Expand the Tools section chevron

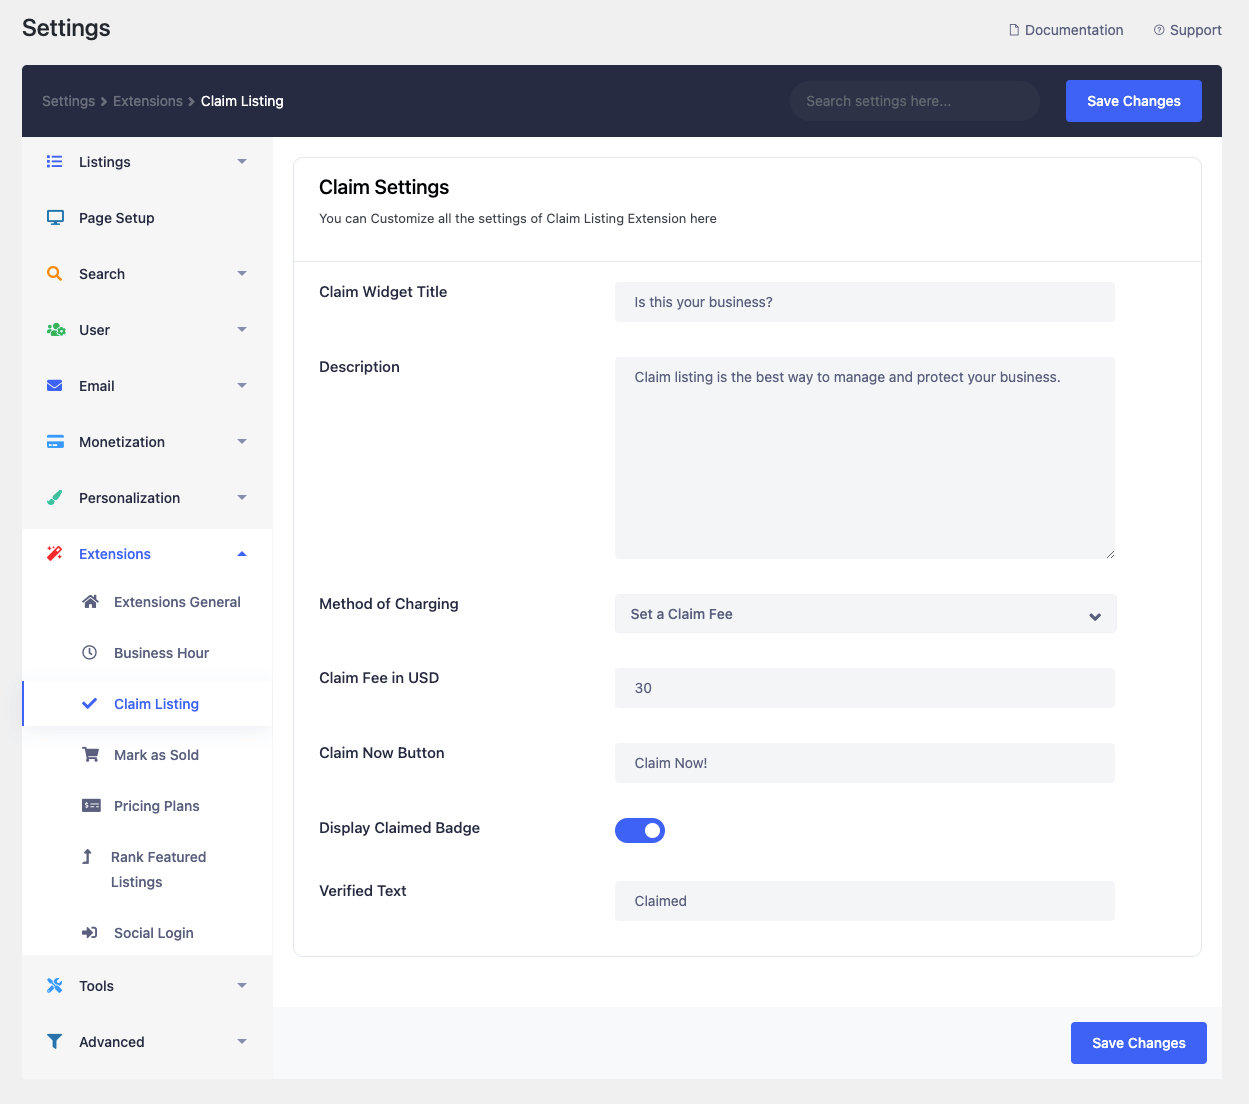tap(241, 985)
